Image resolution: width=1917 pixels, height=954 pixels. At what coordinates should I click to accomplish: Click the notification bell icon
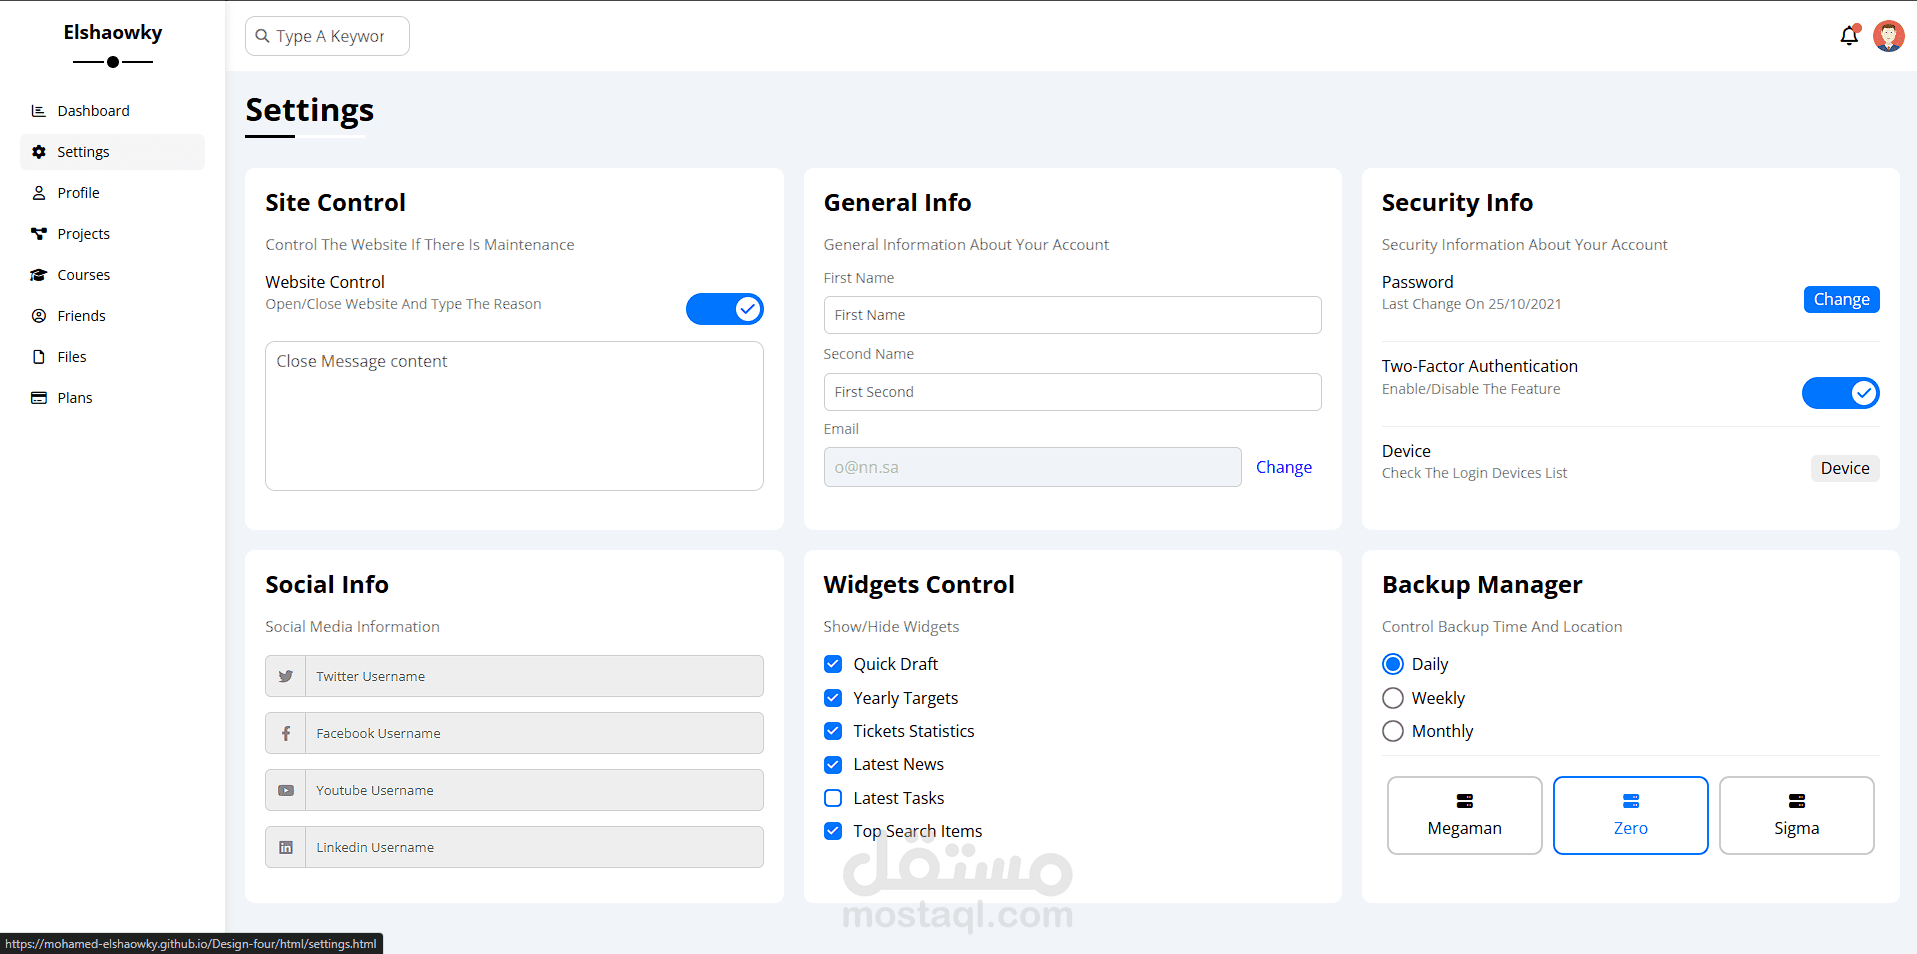1849,36
